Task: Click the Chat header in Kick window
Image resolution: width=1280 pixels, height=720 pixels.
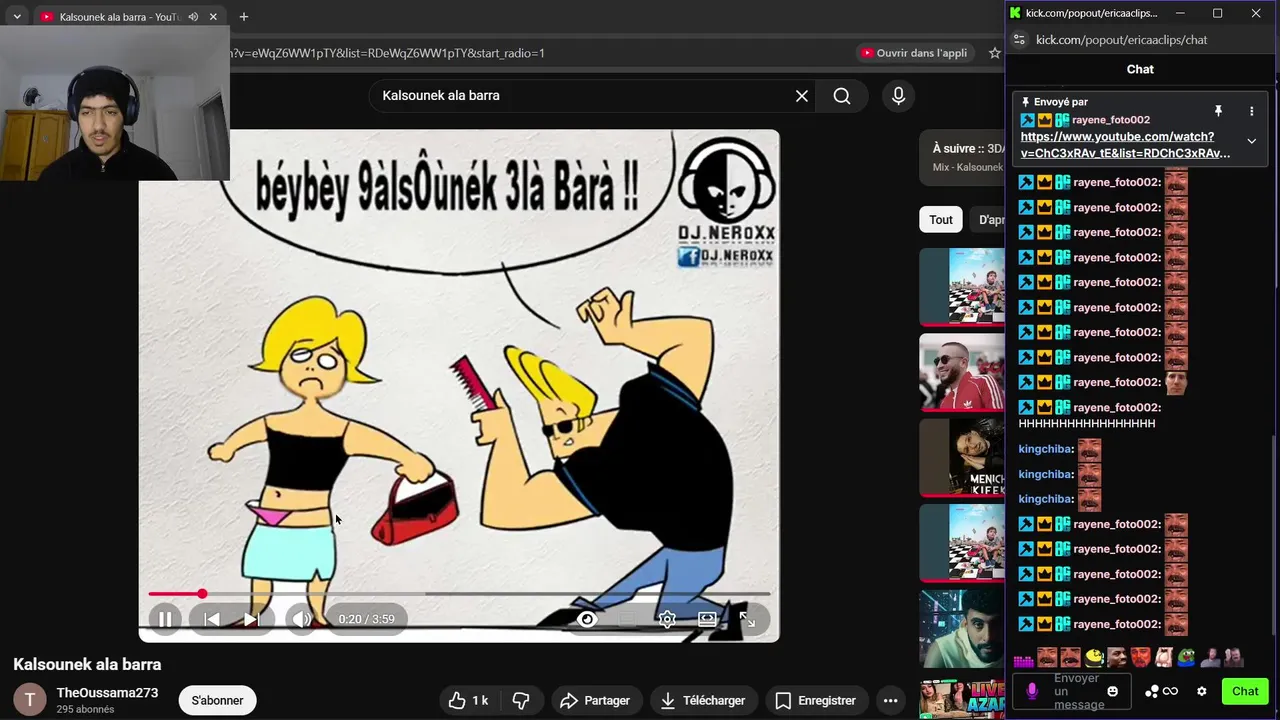Action: click(x=1140, y=69)
